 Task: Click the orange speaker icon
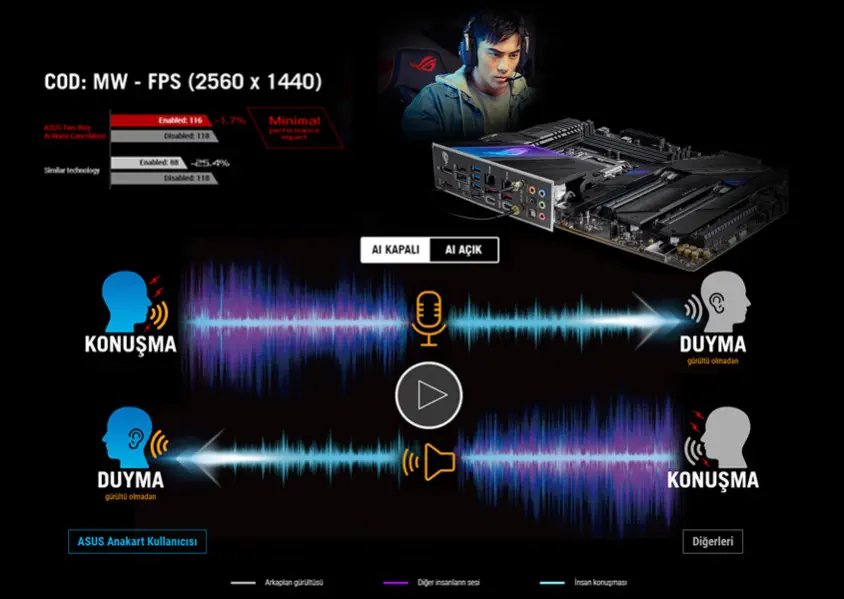click(x=430, y=462)
